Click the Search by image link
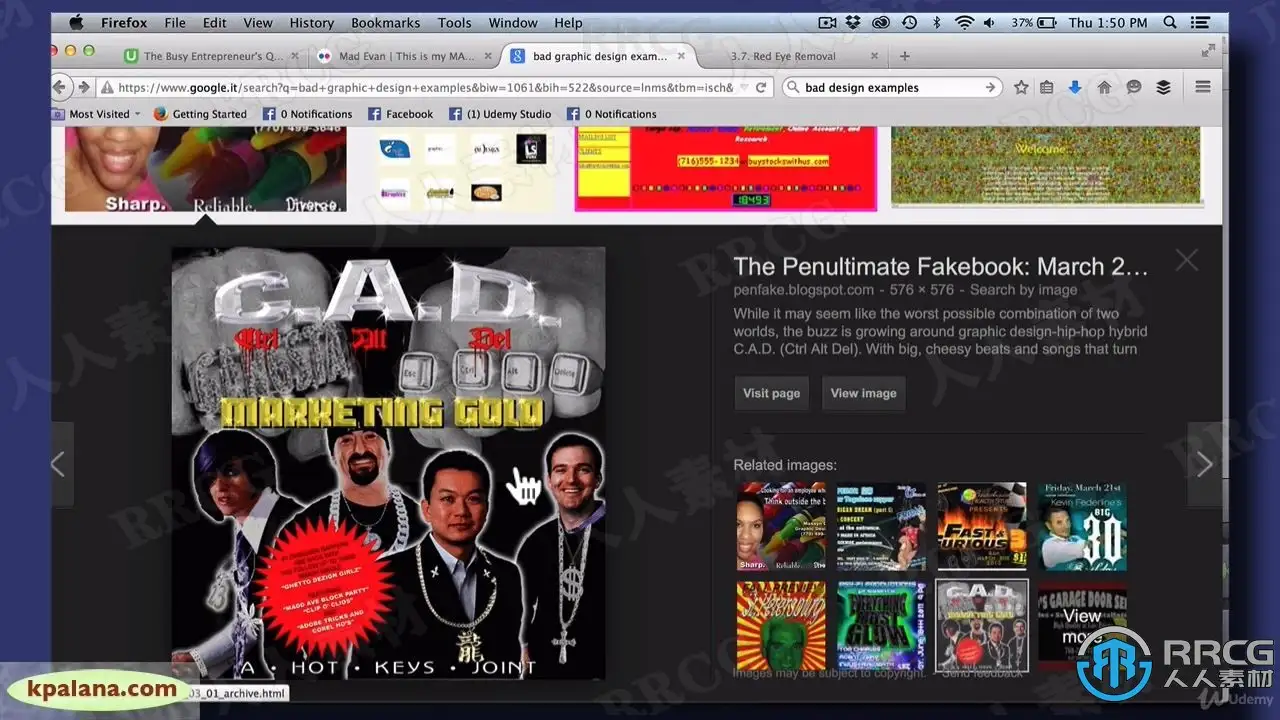 [x=1024, y=290]
